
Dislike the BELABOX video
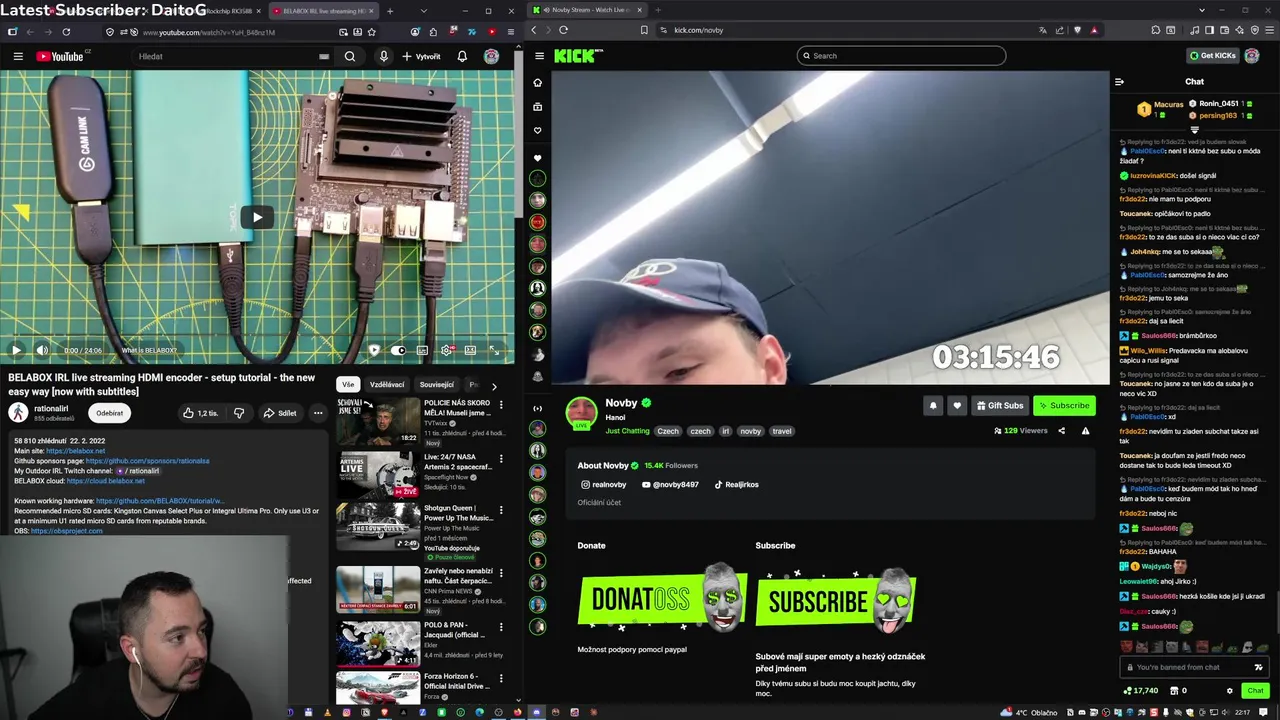pyautogui.click(x=239, y=413)
